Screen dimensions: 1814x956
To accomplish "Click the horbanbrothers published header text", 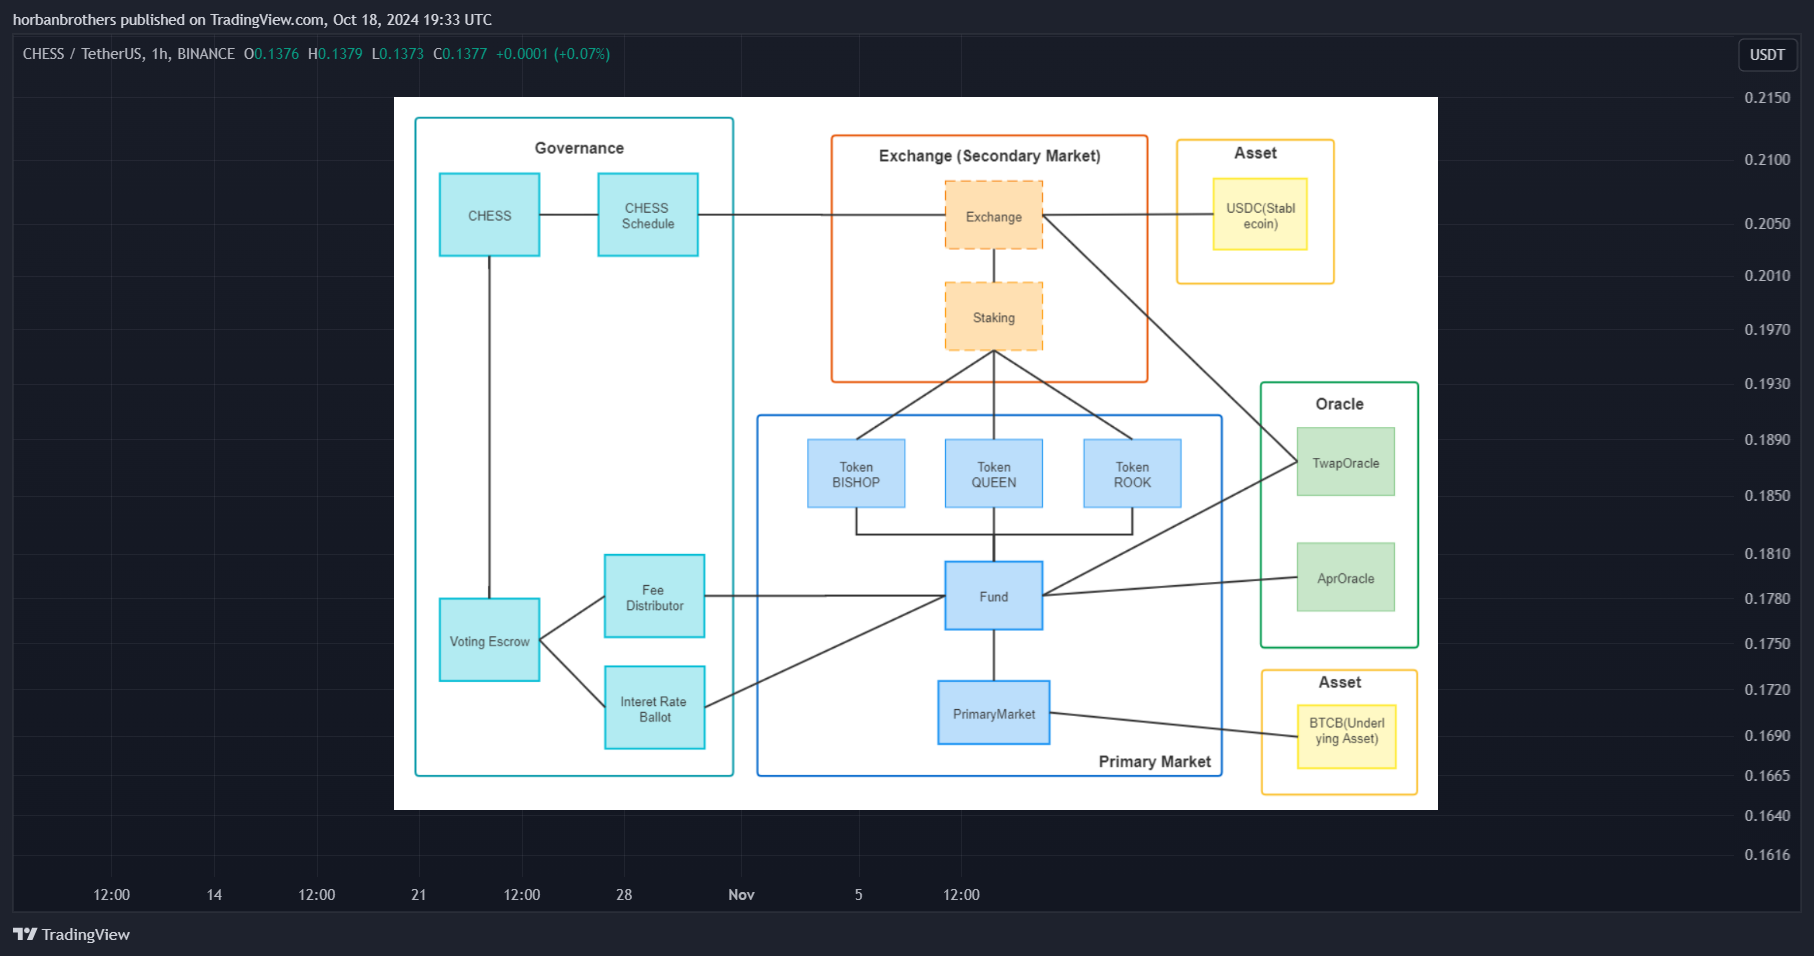I will [252, 20].
